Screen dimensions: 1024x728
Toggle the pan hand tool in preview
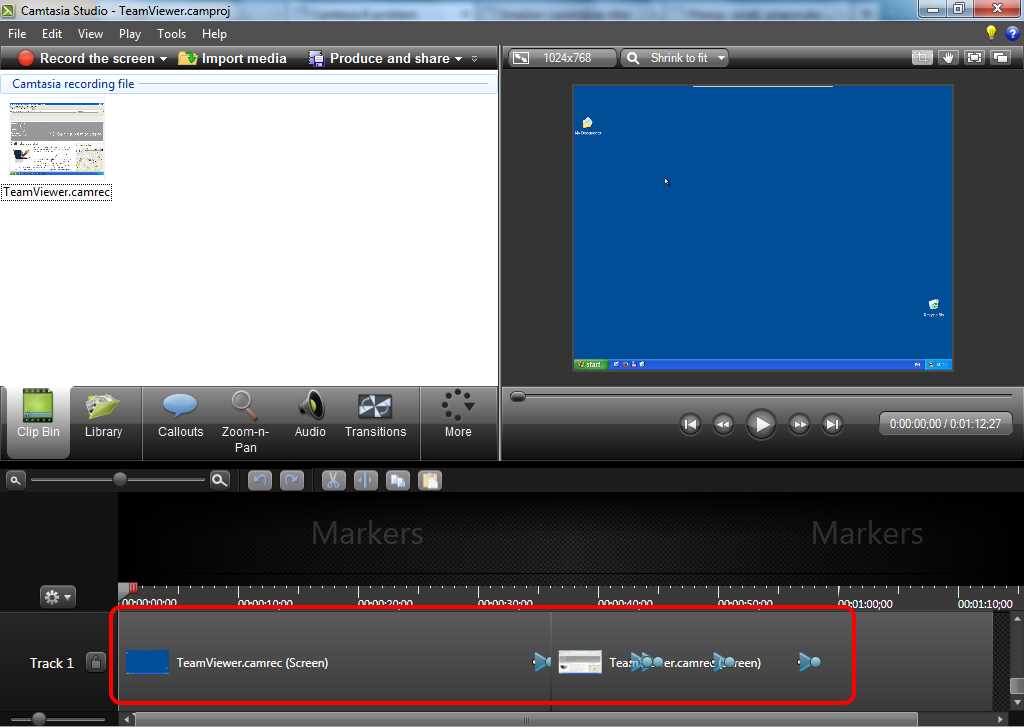coord(948,58)
